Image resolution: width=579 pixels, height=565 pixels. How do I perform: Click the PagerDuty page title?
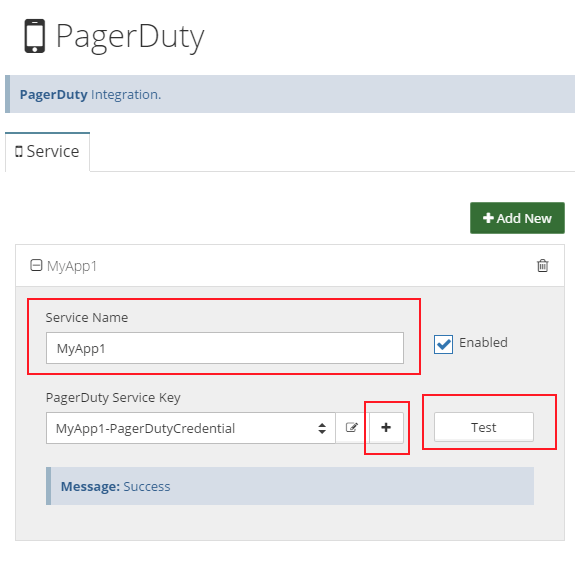(x=130, y=37)
